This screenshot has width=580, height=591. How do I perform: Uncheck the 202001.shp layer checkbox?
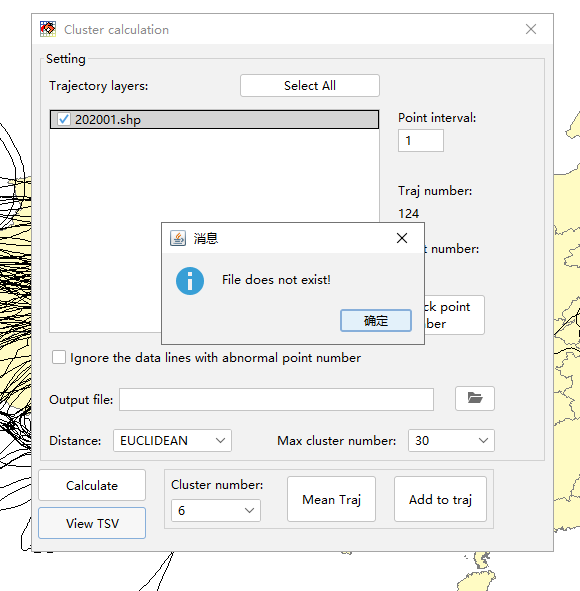(x=63, y=119)
